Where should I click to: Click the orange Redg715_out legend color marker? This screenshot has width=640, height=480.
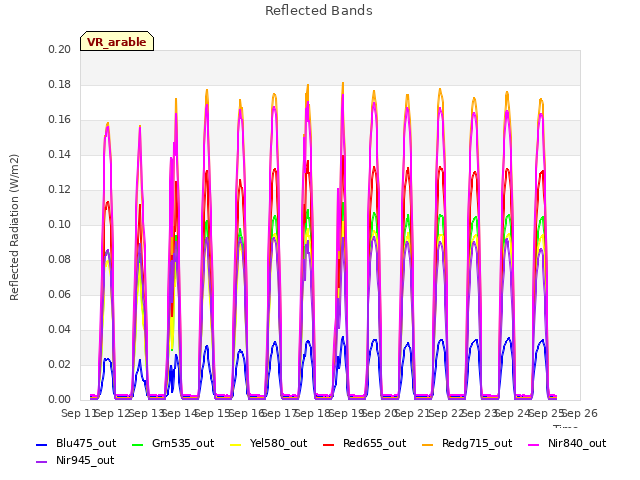pyautogui.click(x=428, y=444)
